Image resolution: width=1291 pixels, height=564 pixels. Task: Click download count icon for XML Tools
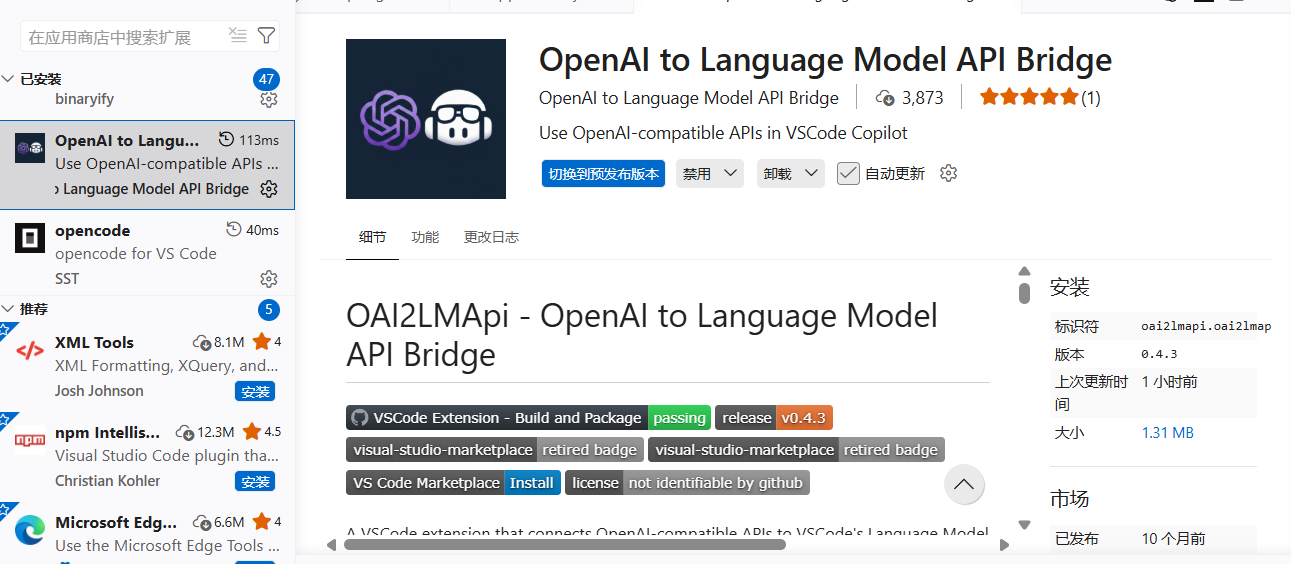pyautogui.click(x=202, y=342)
